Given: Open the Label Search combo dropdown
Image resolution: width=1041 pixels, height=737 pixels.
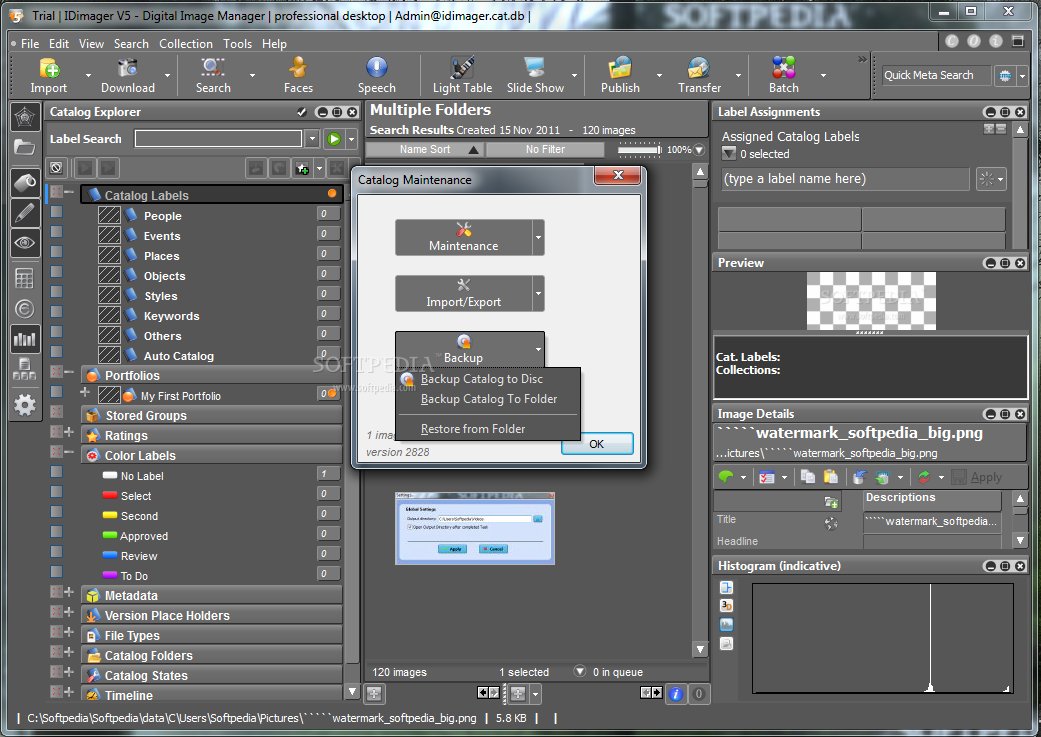Looking at the screenshot, I should click(312, 139).
